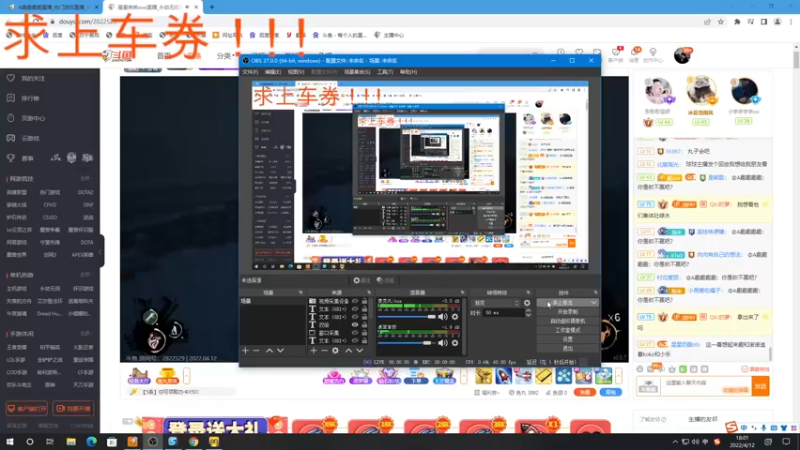Open File Explorer from the taskbar
Image resolution: width=800 pixels, height=450 pixels.
click(71, 441)
